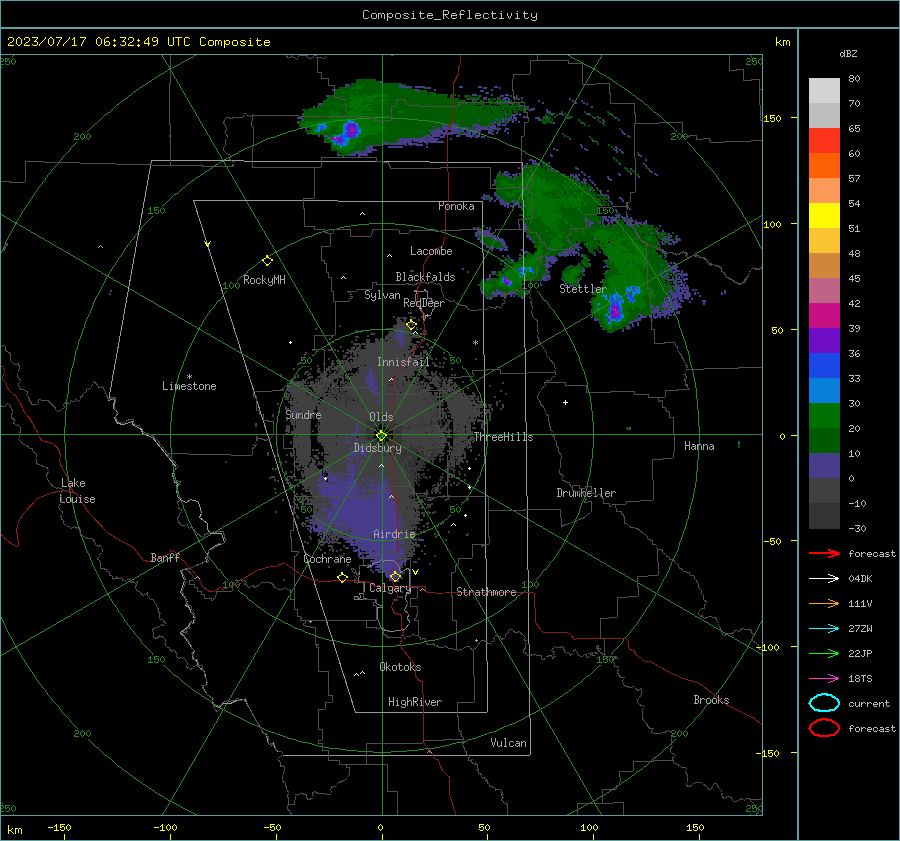
Task: Click the yellow diamond marker near RockyMH
Action: 267,261
